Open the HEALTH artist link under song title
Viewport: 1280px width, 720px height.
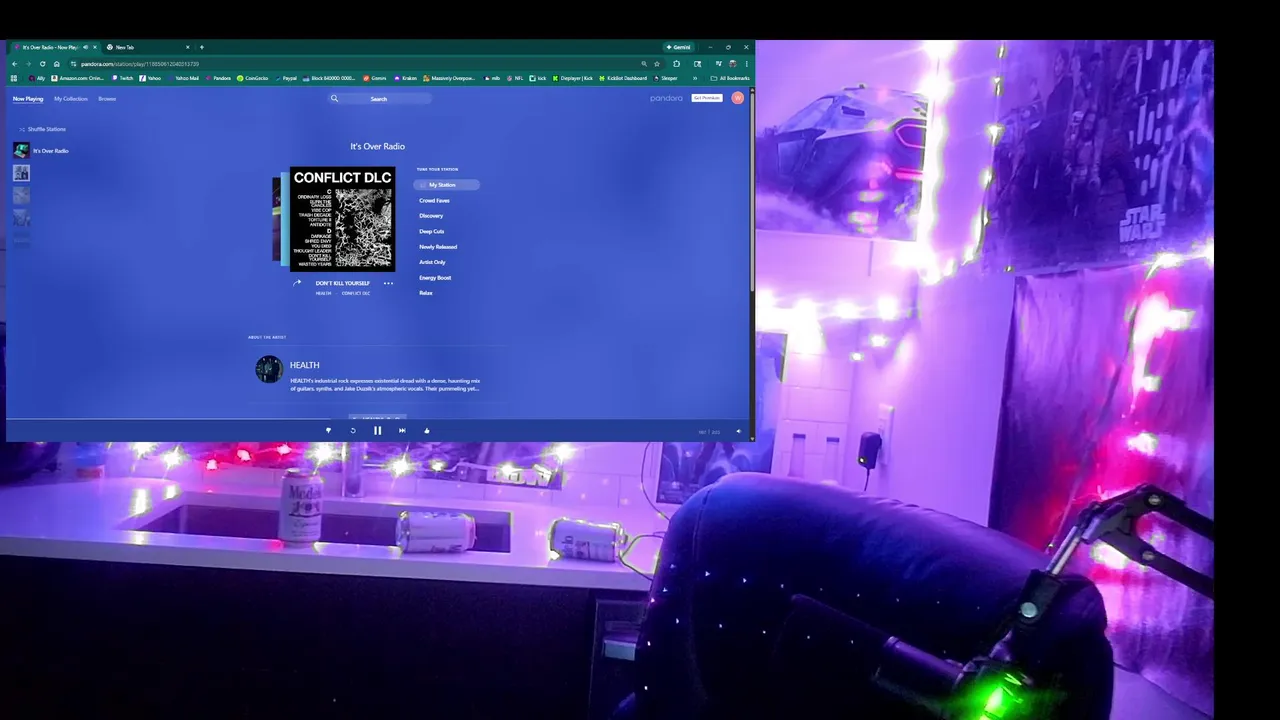(323, 293)
